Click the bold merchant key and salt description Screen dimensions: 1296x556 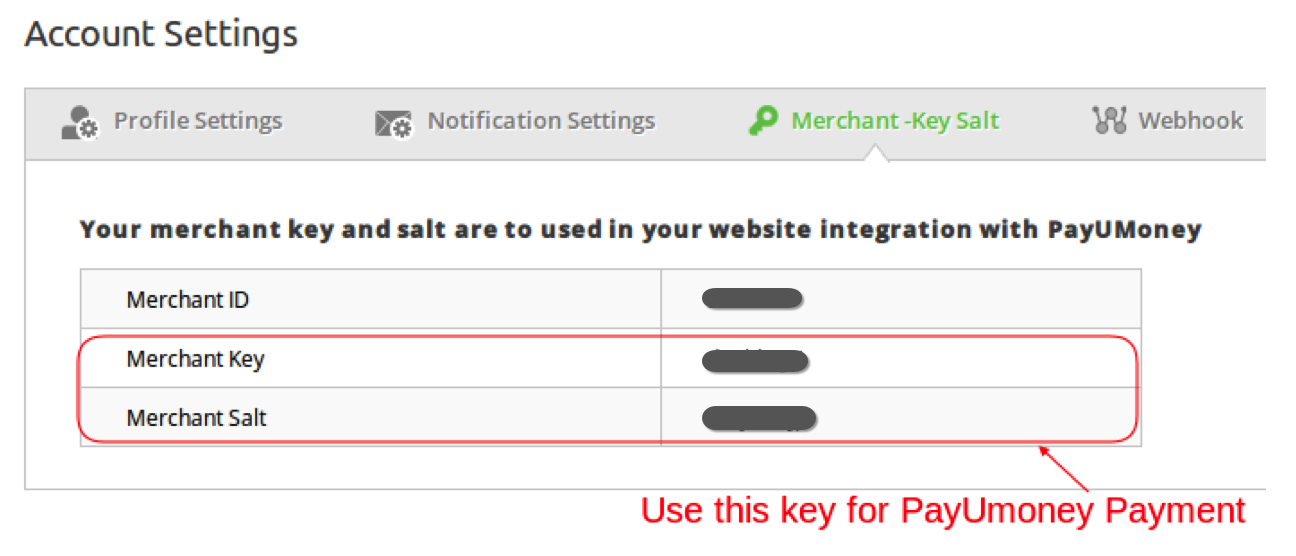[640, 230]
